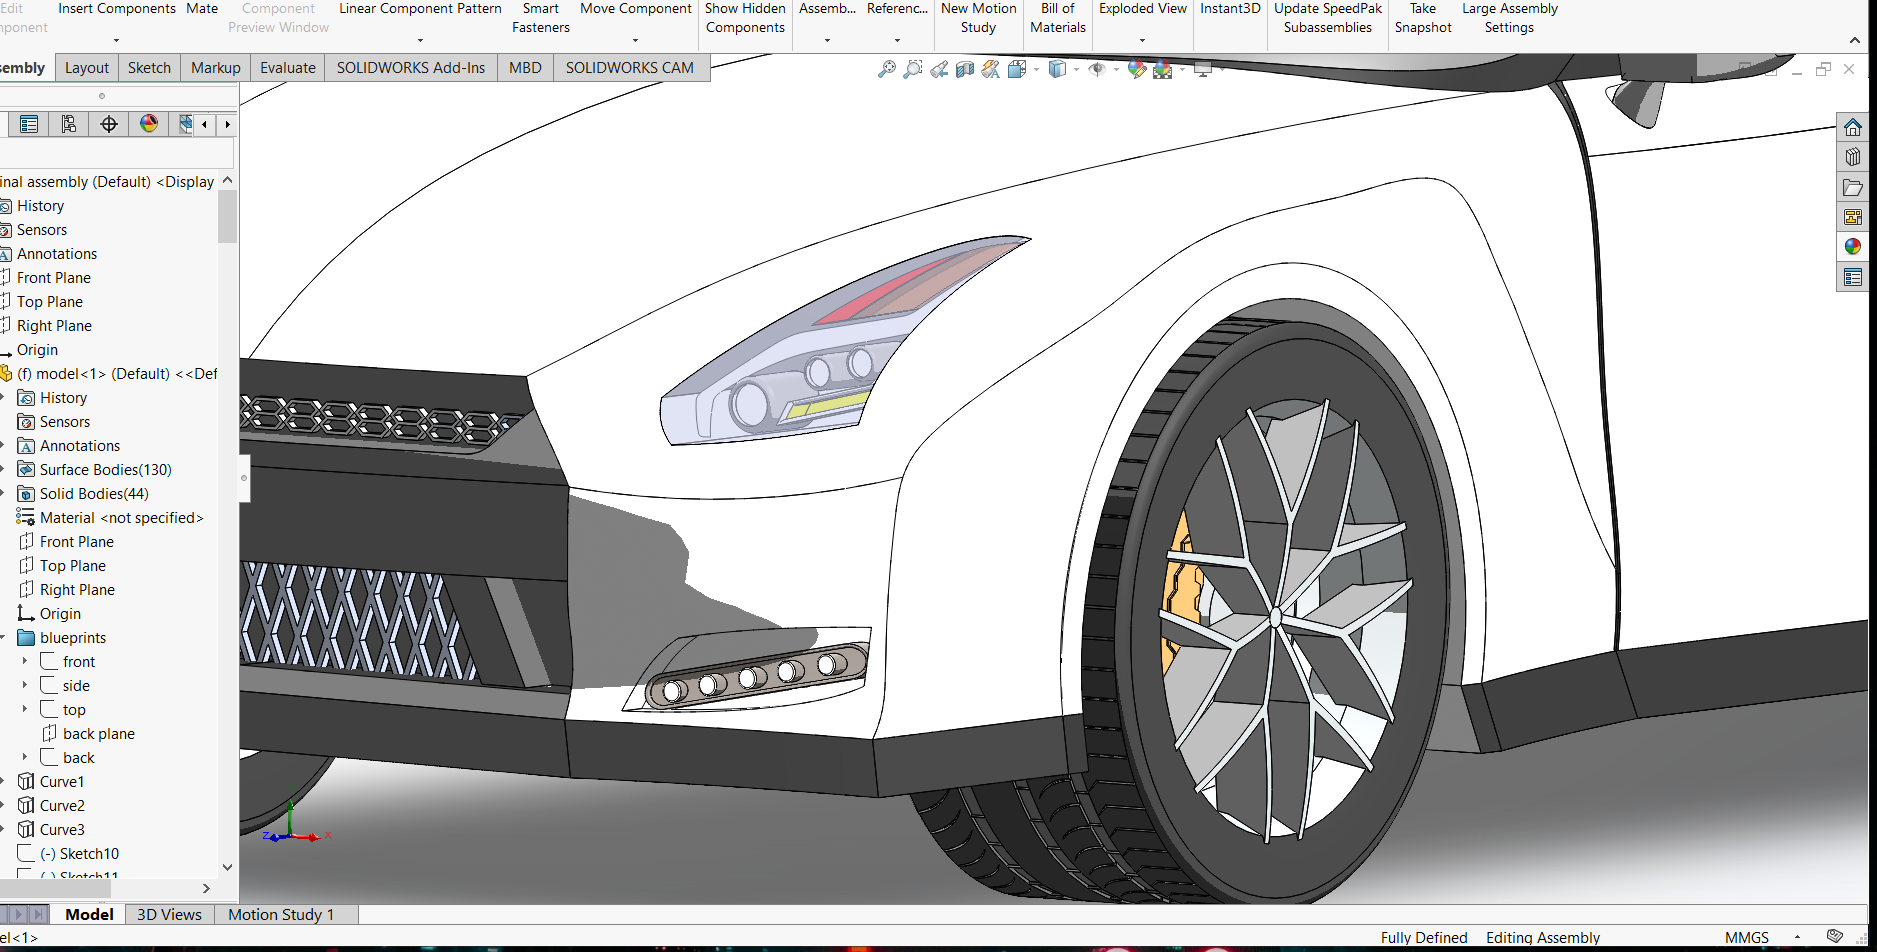Toggle Large Assembly Settings
Image resolution: width=1877 pixels, height=952 pixels.
(x=1509, y=18)
